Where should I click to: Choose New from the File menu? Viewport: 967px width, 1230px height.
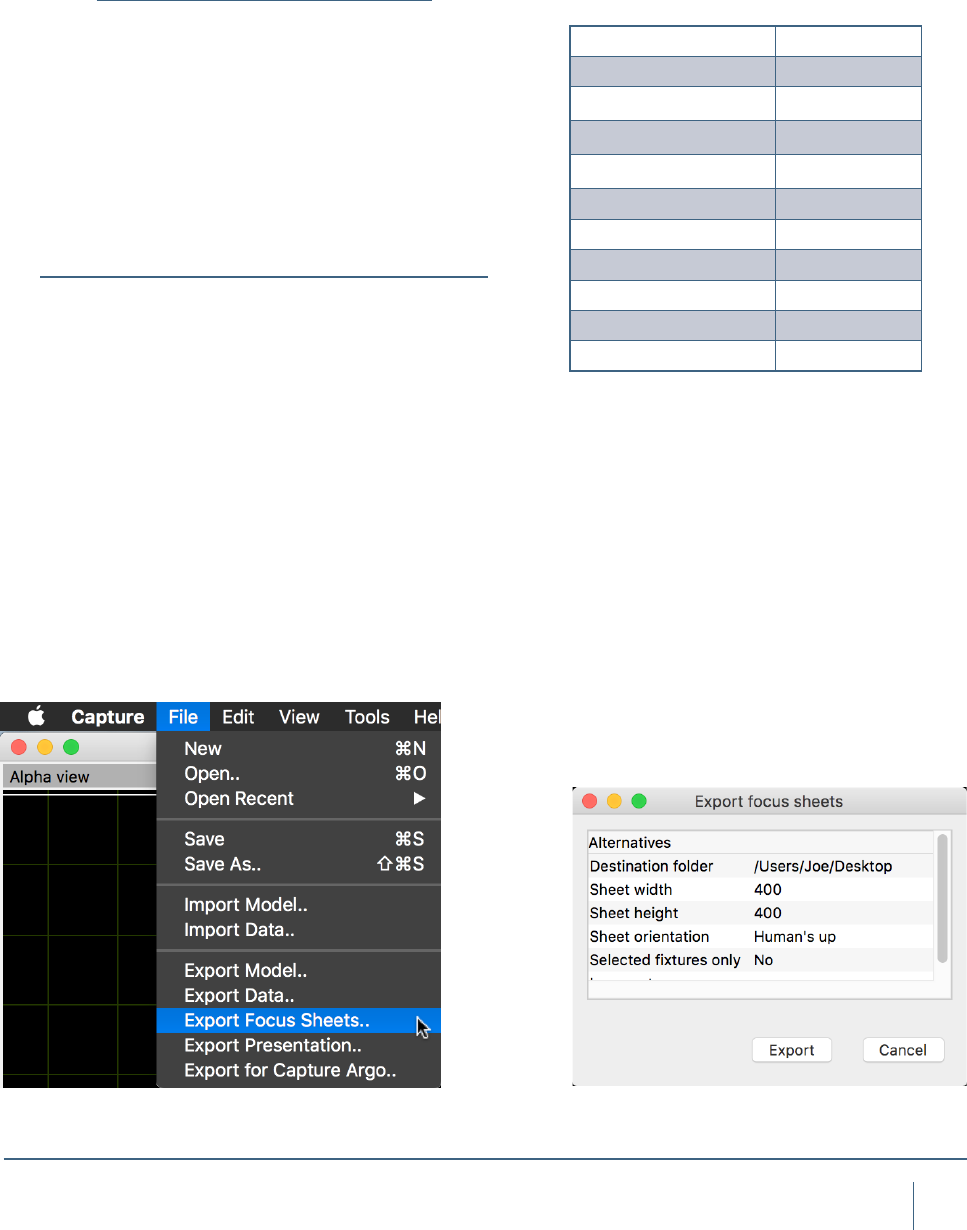(299, 748)
